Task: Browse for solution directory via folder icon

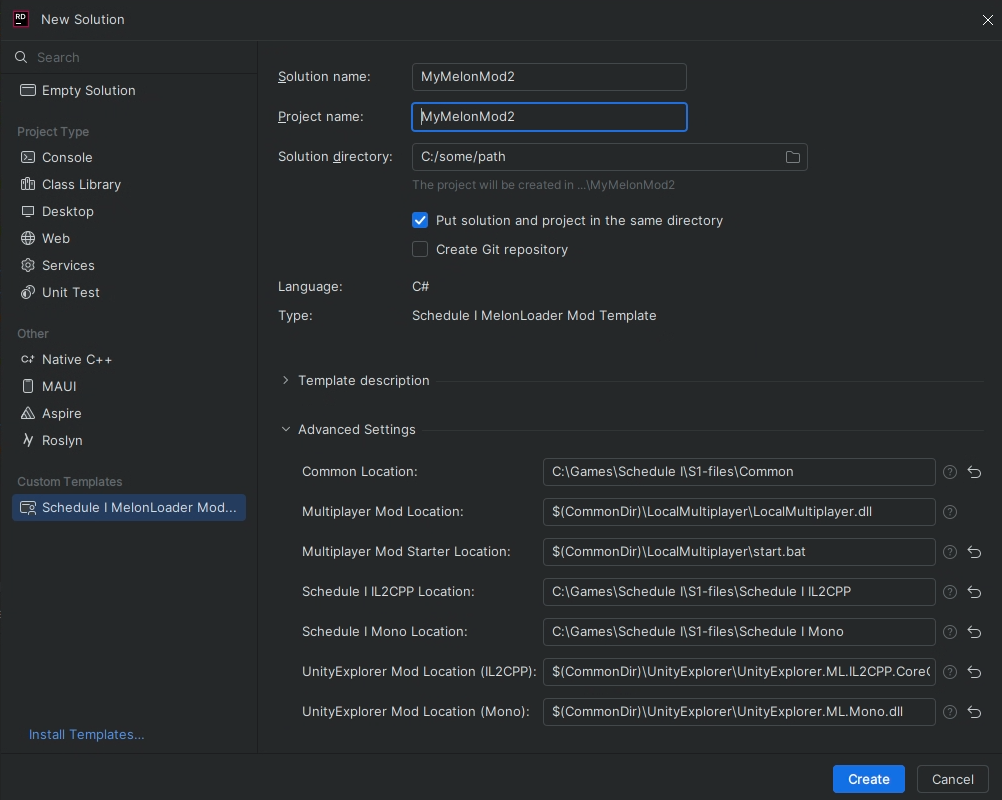Action: (x=792, y=157)
